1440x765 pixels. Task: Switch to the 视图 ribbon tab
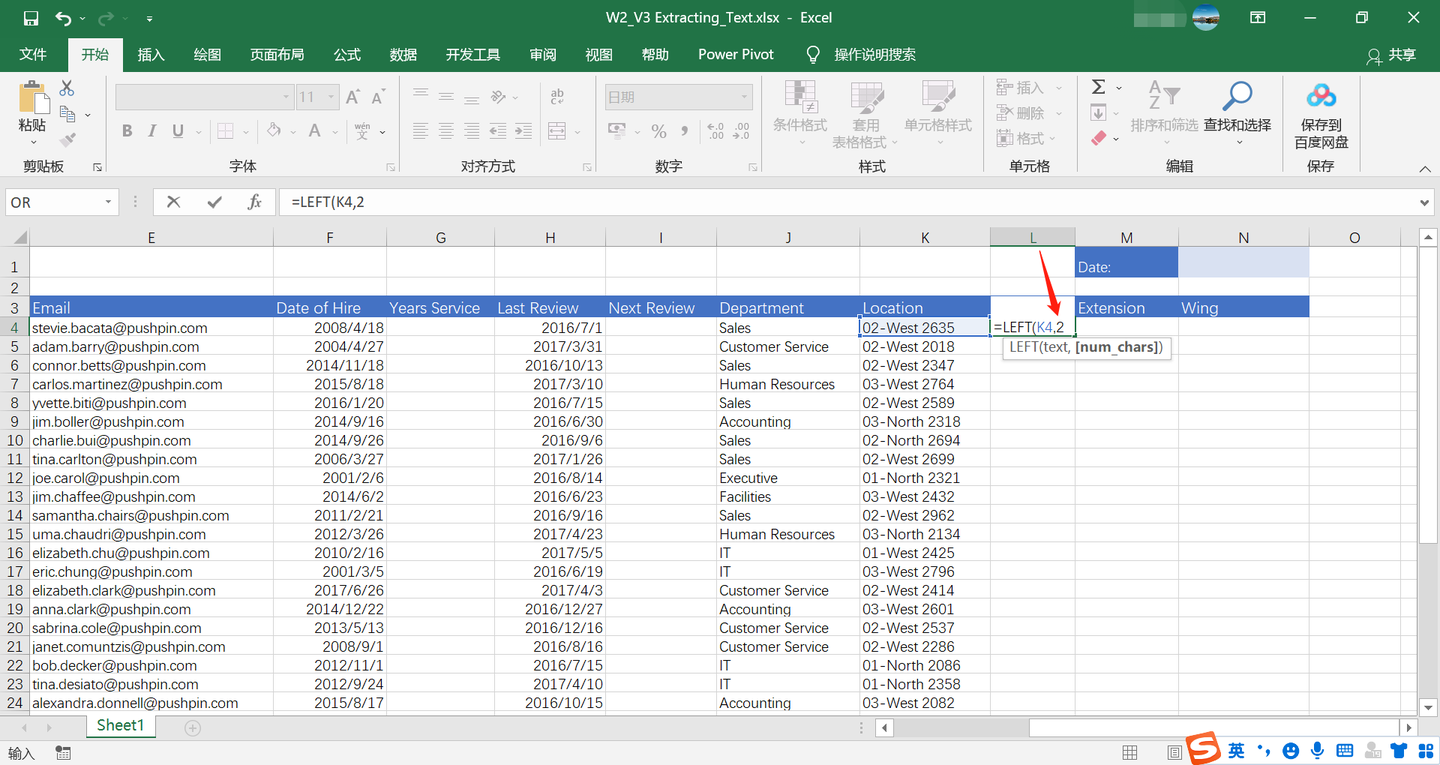click(x=599, y=55)
